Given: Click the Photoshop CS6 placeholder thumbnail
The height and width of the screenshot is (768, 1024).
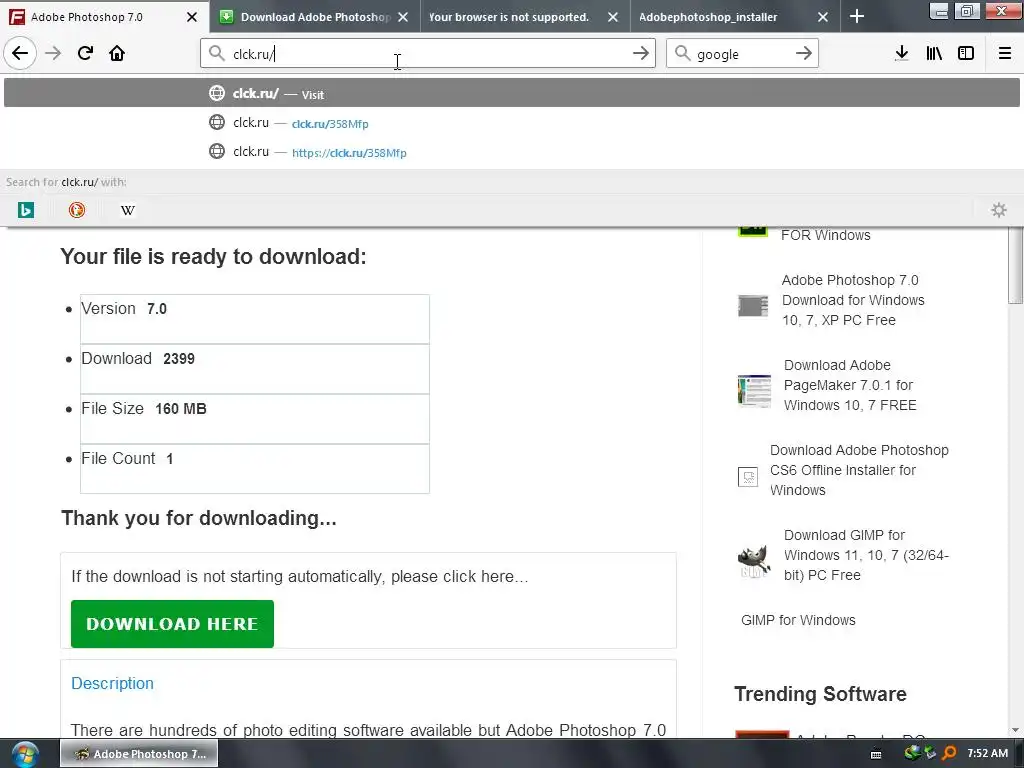Looking at the screenshot, I should click(748, 477).
